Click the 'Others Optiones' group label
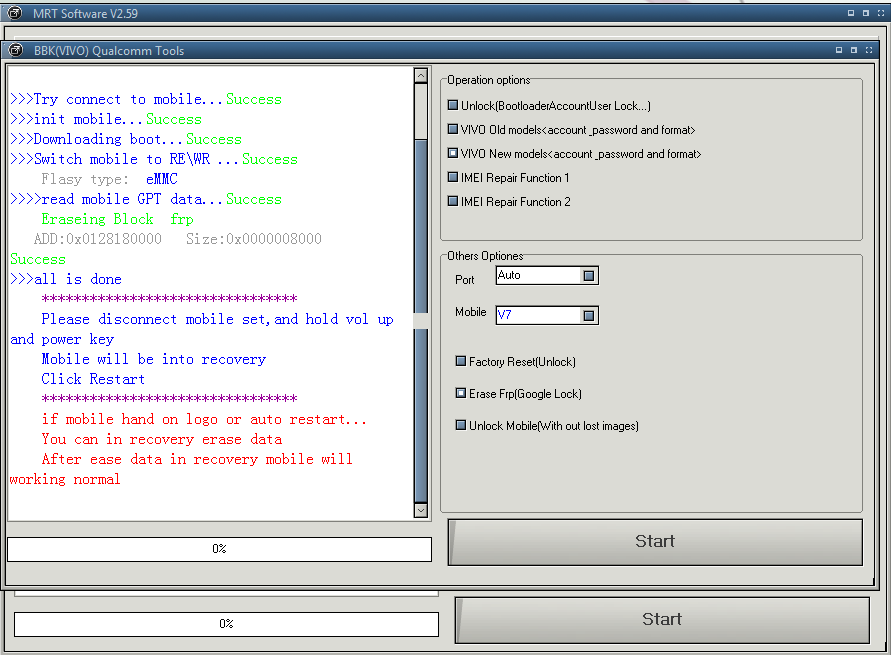 (485, 256)
